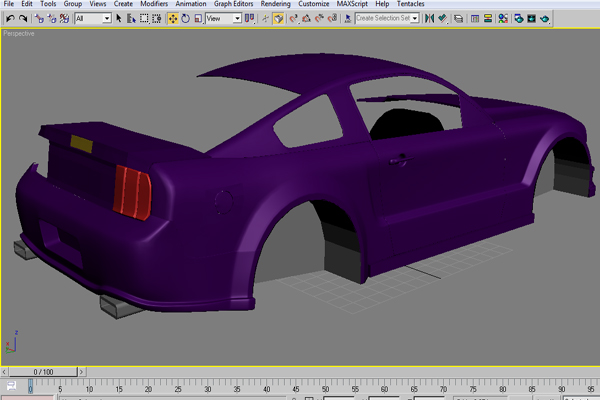Open the Rendered Frame Window icon
This screenshot has width=600, height=400.
click(532, 18)
